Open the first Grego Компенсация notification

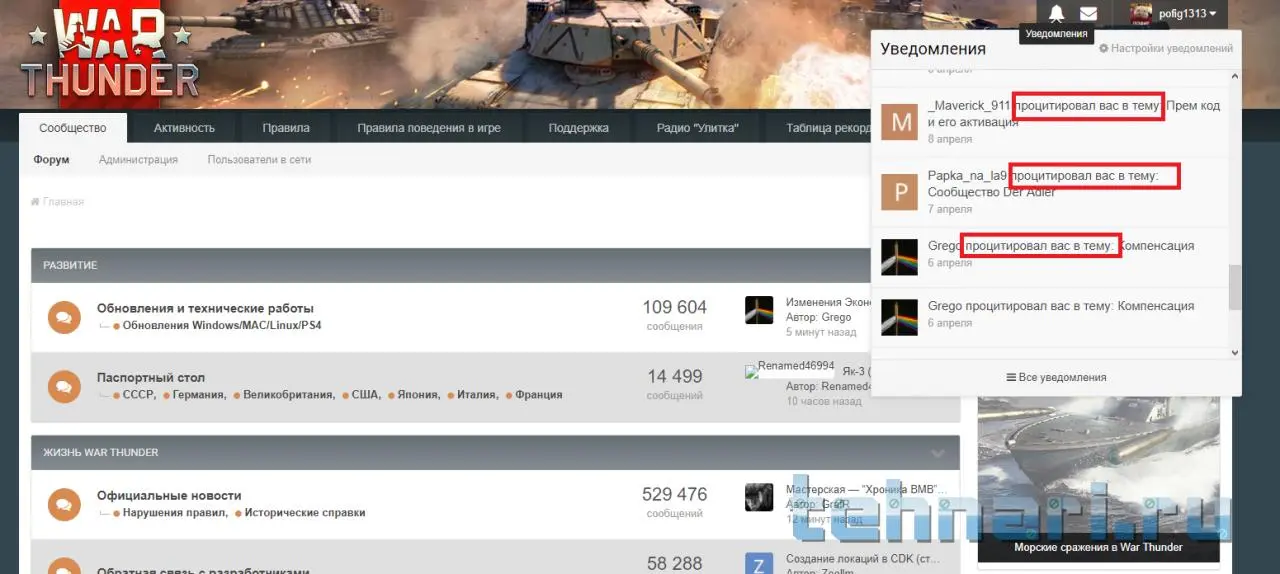pos(1050,257)
